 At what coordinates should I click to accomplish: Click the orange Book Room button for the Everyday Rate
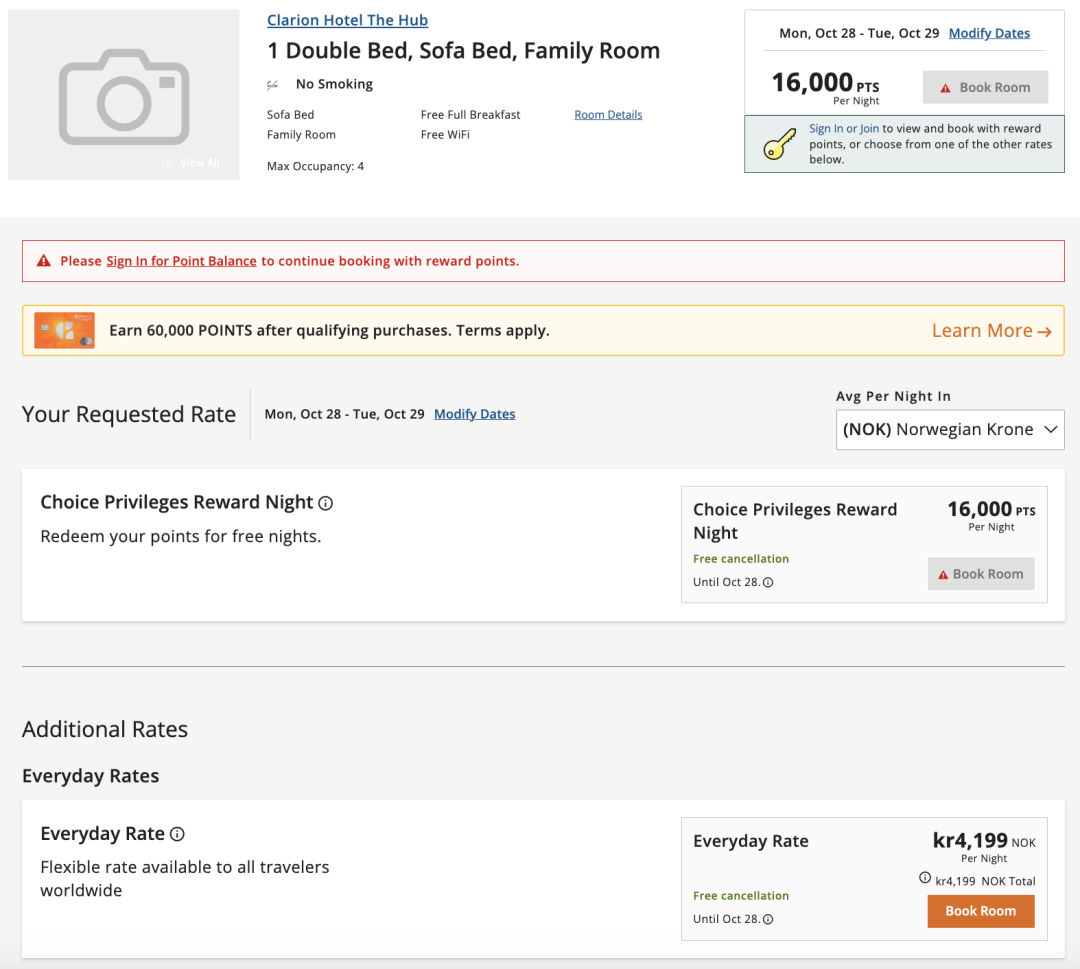(980, 911)
